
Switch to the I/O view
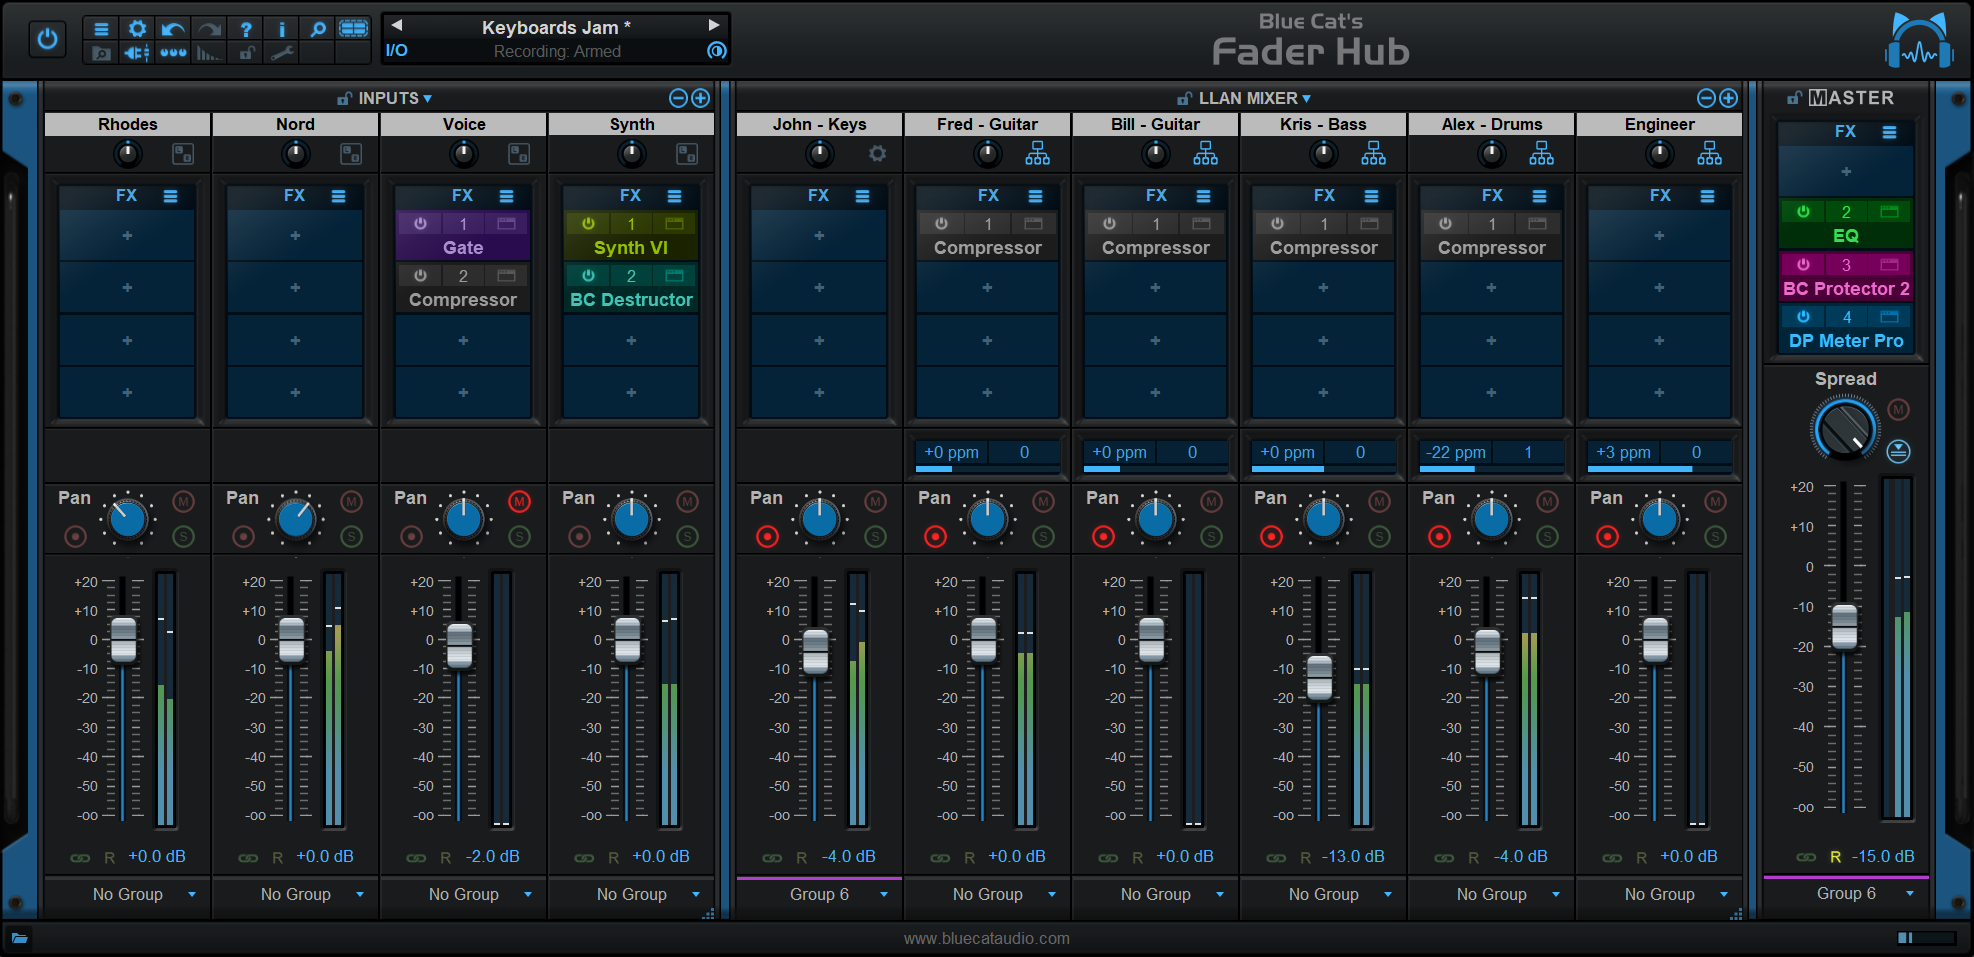[x=396, y=49]
